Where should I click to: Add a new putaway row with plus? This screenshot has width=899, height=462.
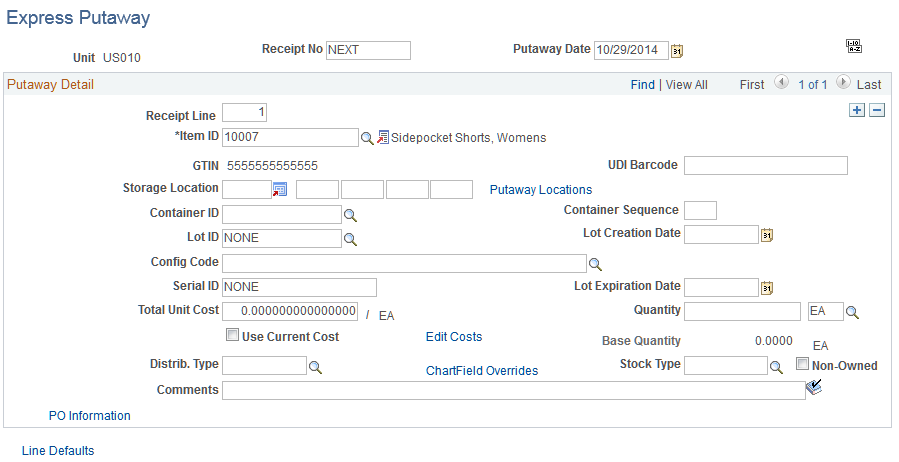(857, 111)
